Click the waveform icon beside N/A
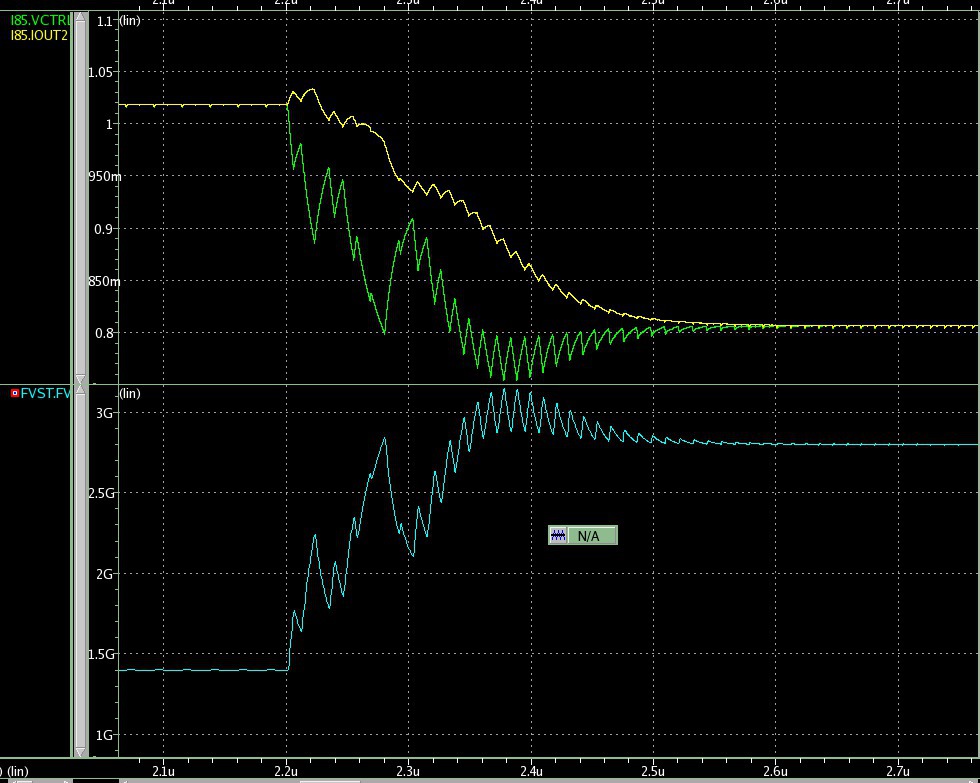 (558, 536)
